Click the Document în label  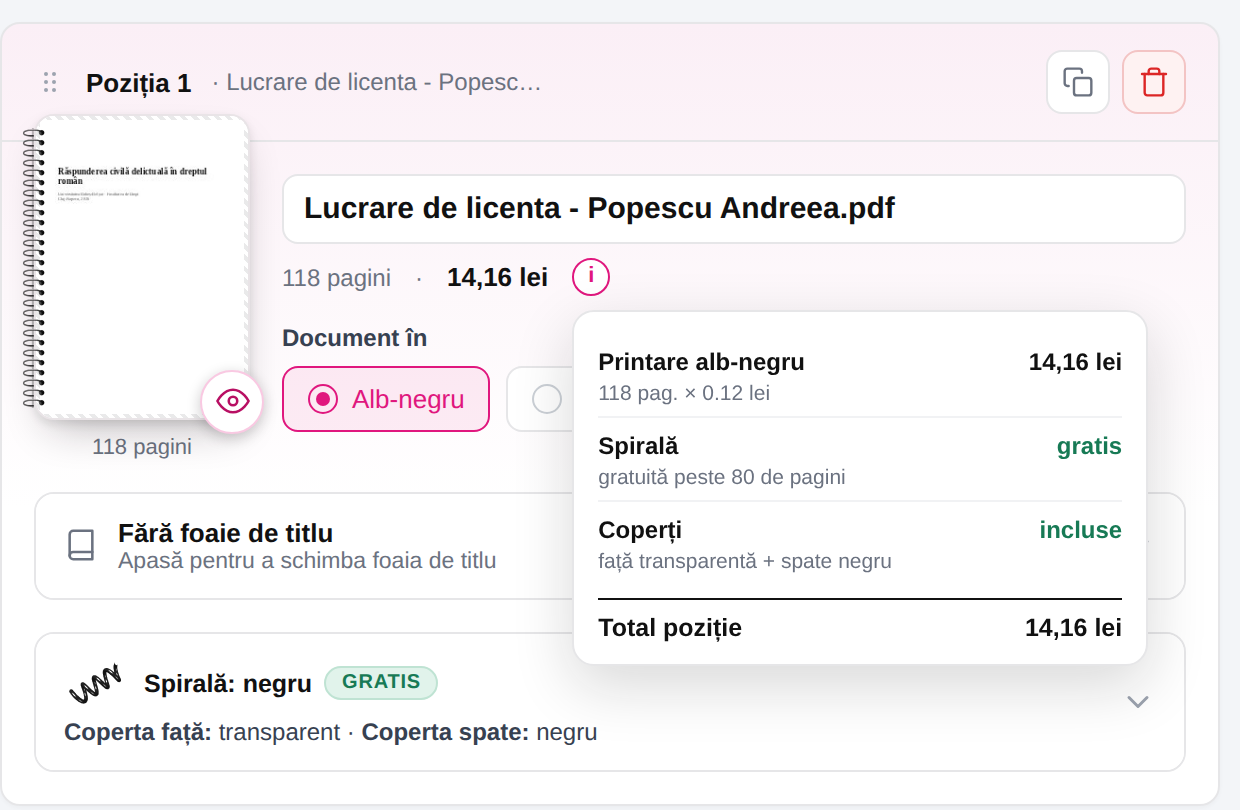(x=355, y=338)
